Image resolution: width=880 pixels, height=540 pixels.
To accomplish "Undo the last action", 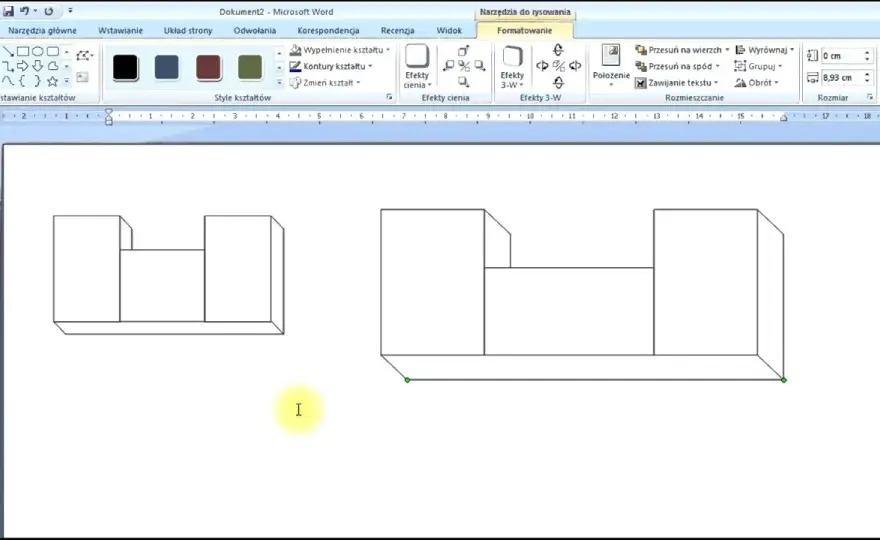I will tap(24, 11).
